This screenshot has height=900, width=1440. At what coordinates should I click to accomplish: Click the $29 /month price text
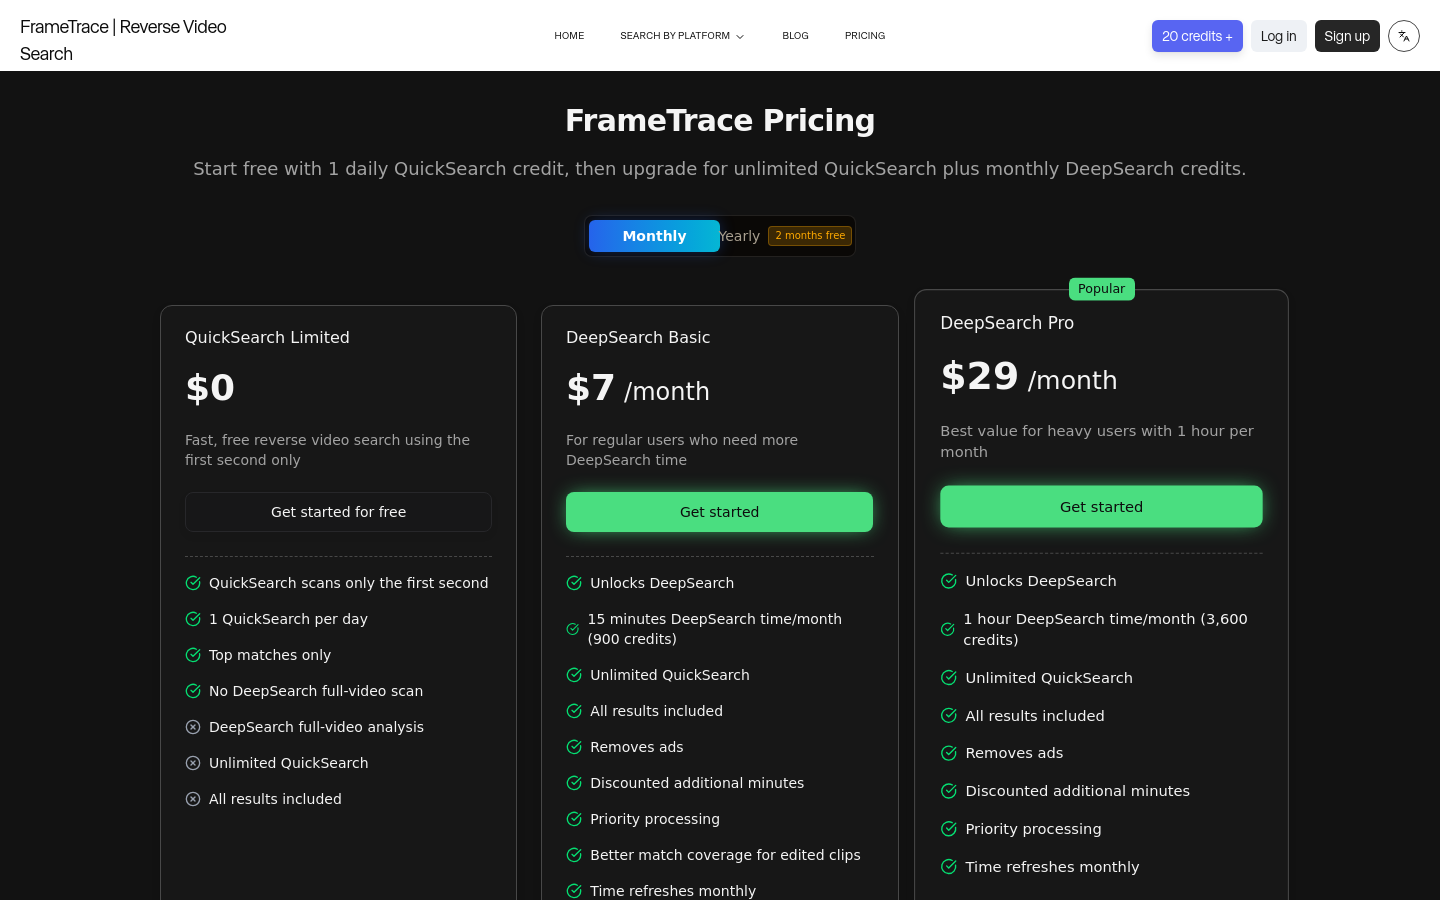click(1029, 377)
